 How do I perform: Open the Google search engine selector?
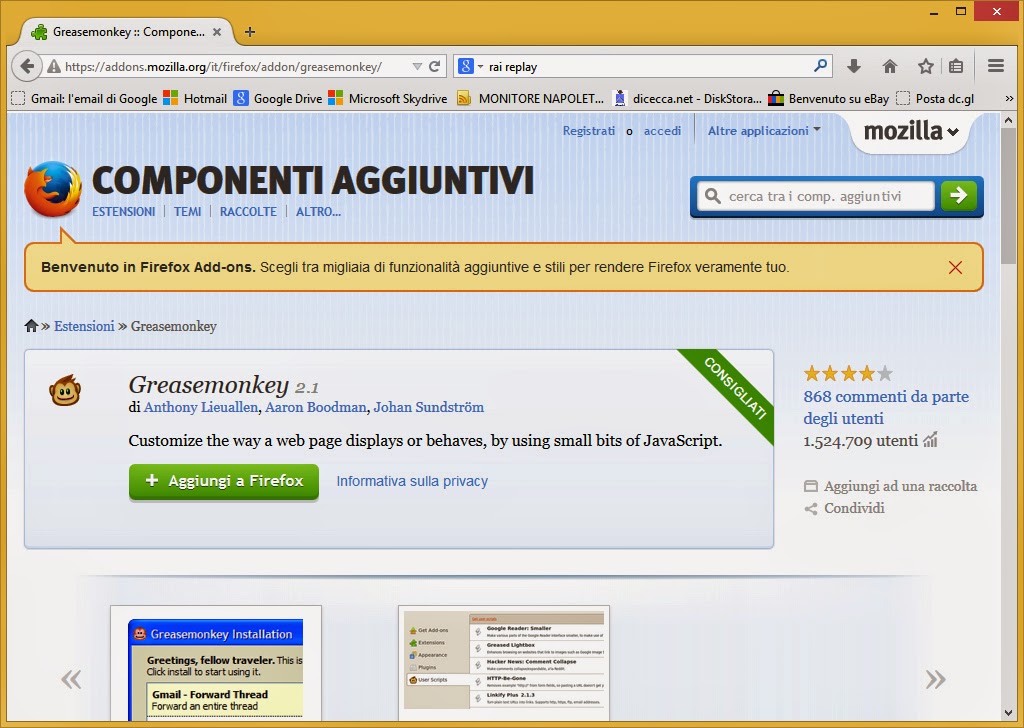[x=470, y=67]
